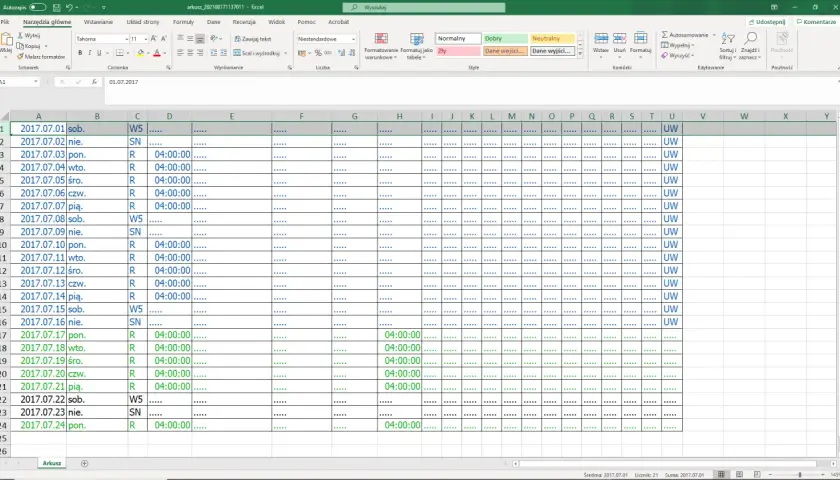Open Formatuj jako tabelę menu
Viewport: 840px width, 480px height.
(x=416, y=46)
